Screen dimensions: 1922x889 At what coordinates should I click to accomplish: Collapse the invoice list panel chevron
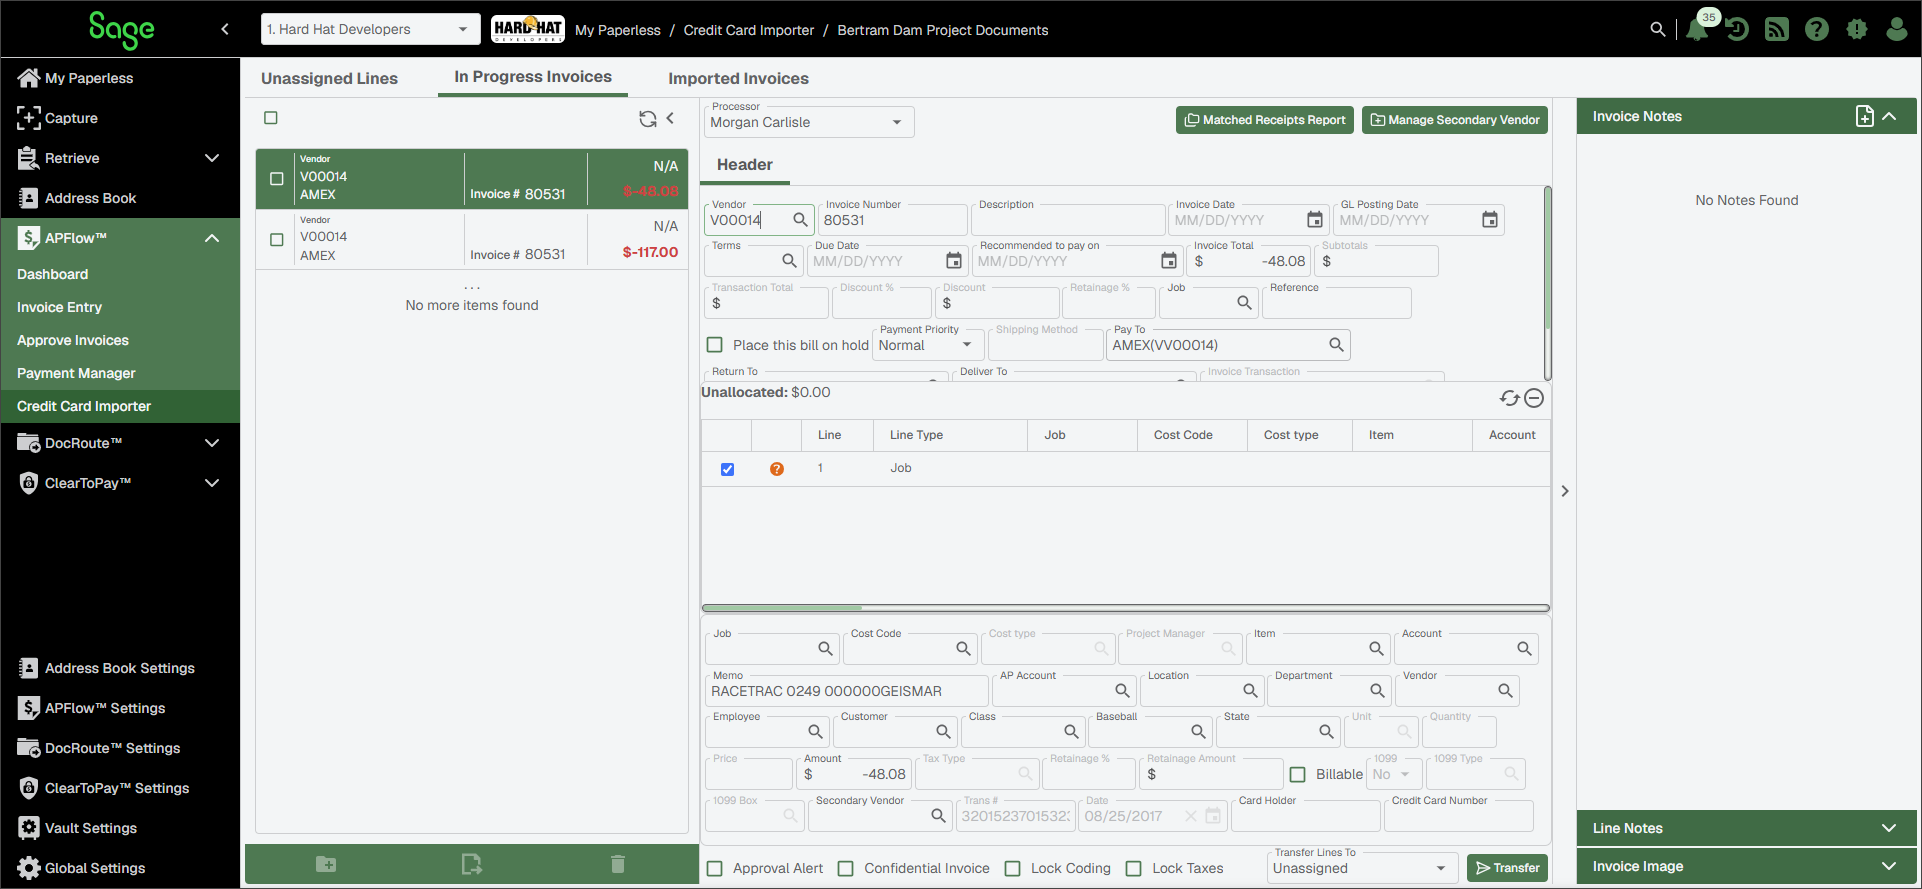pos(671,118)
